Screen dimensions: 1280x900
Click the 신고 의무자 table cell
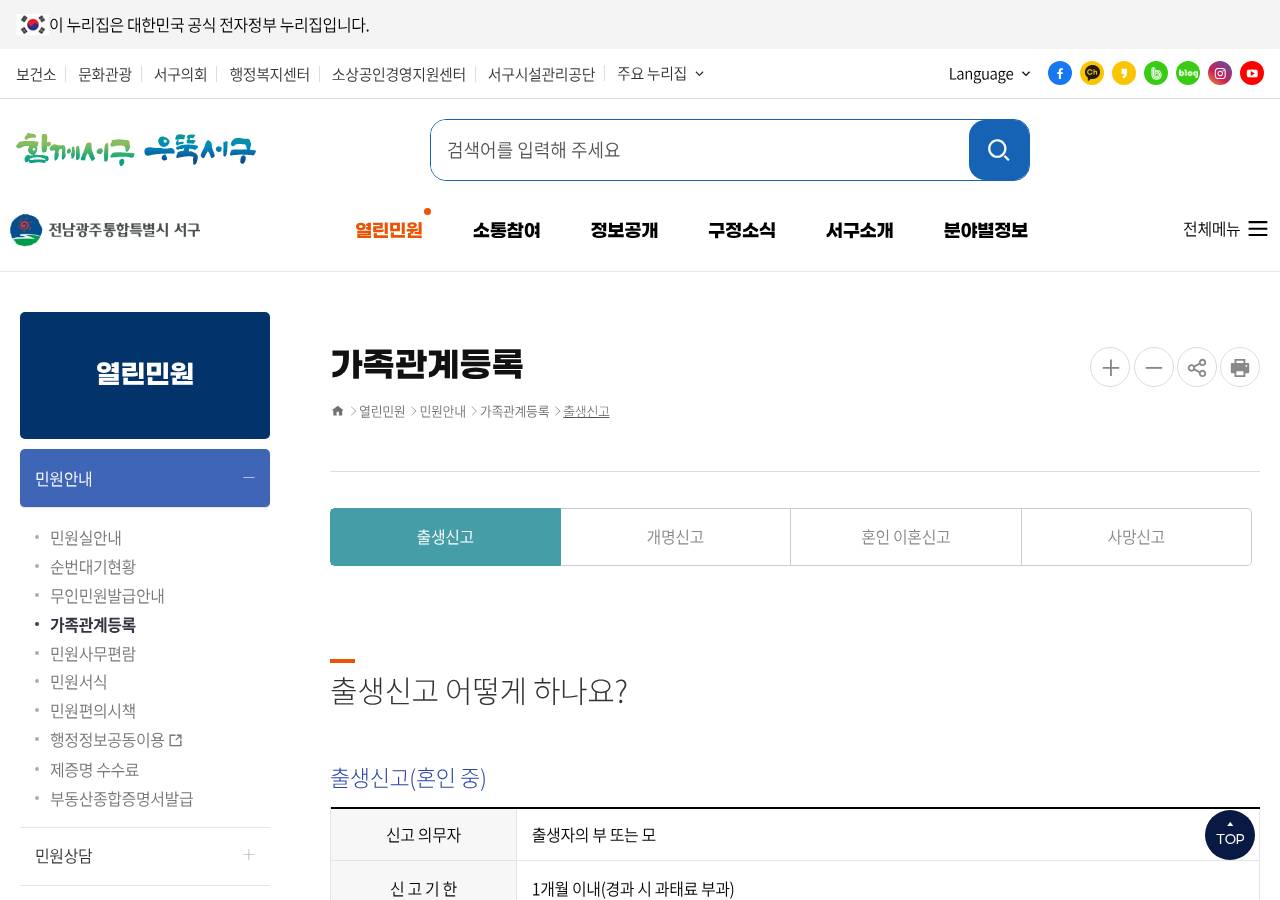point(424,834)
